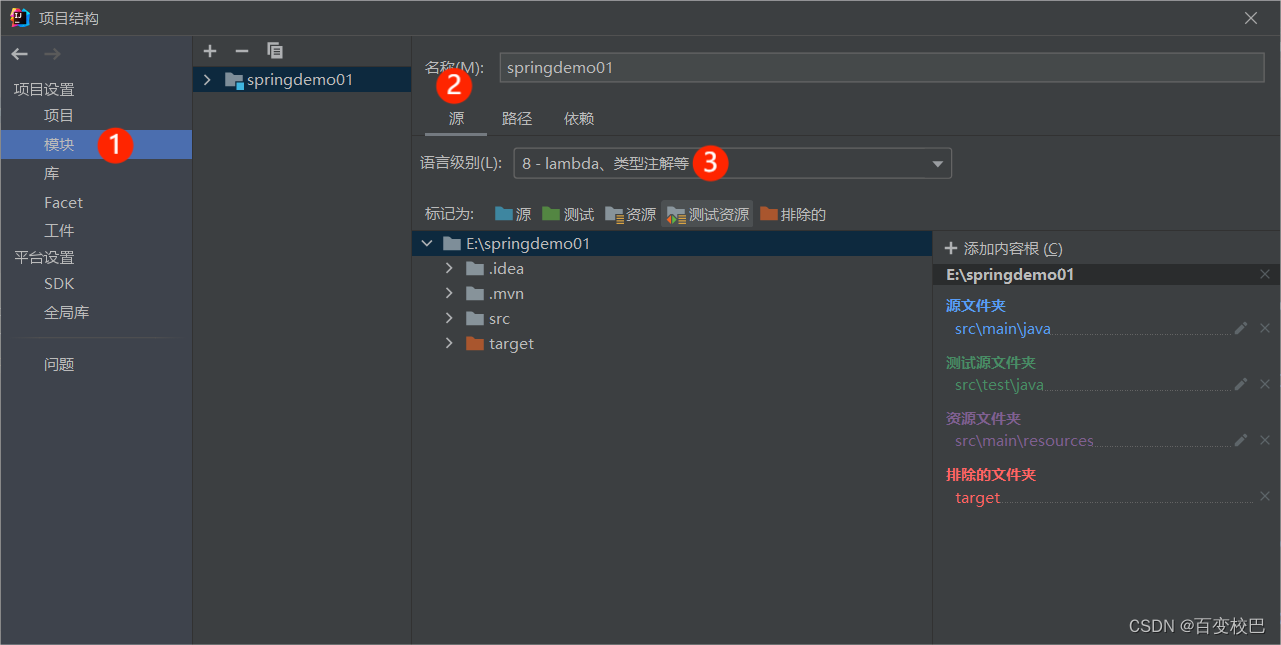1281x645 pixels.
Task: Close the 项目结构 dialog
Action: click(x=1251, y=18)
